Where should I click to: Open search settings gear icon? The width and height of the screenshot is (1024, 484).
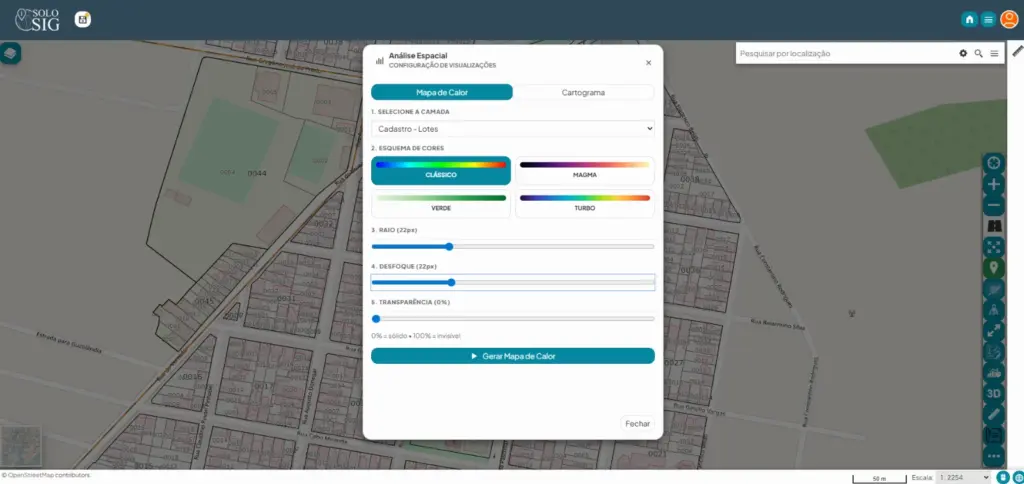pyautogui.click(x=963, y=53)
